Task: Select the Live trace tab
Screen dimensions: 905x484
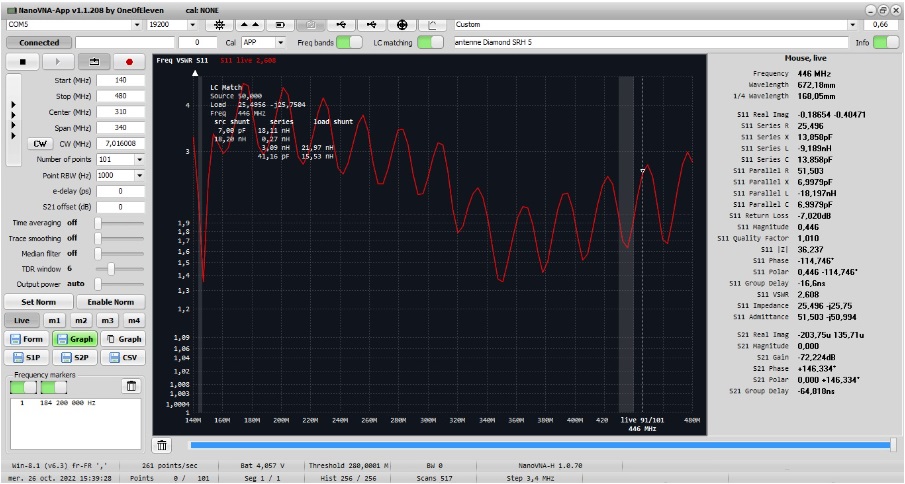Action: [x=22, y=320]
